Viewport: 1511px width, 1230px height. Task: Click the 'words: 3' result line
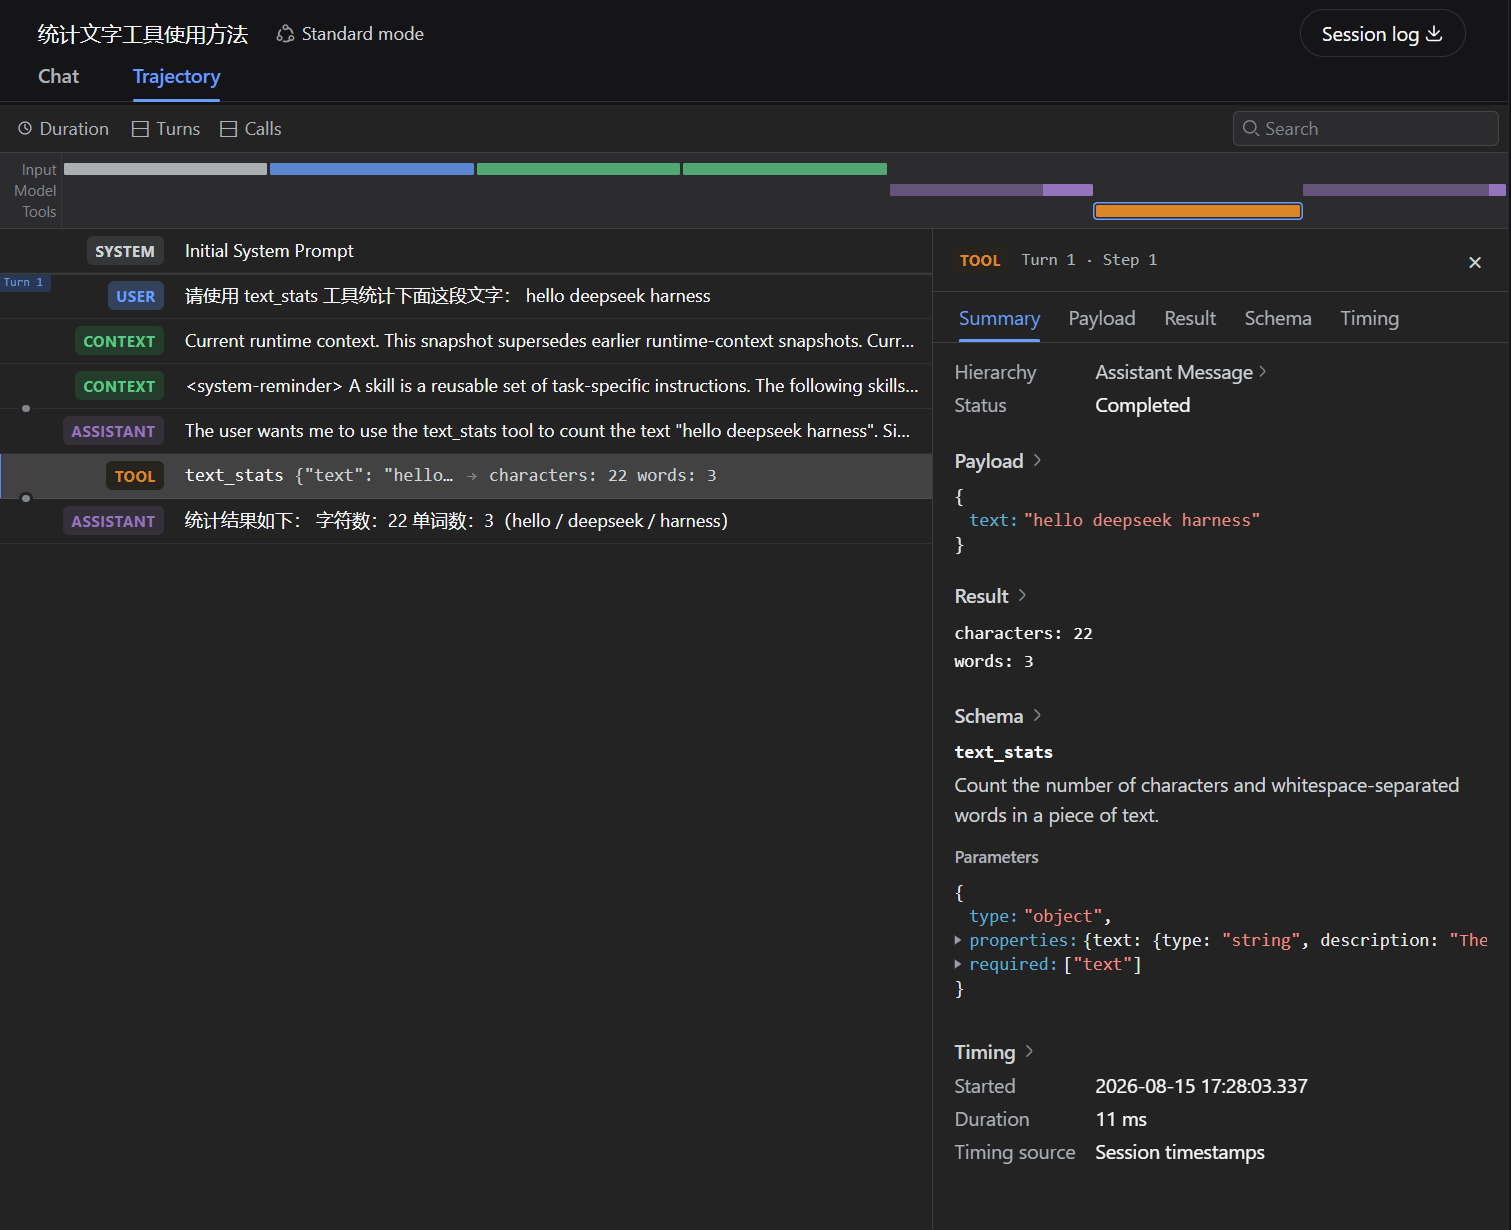pos(994,661)
